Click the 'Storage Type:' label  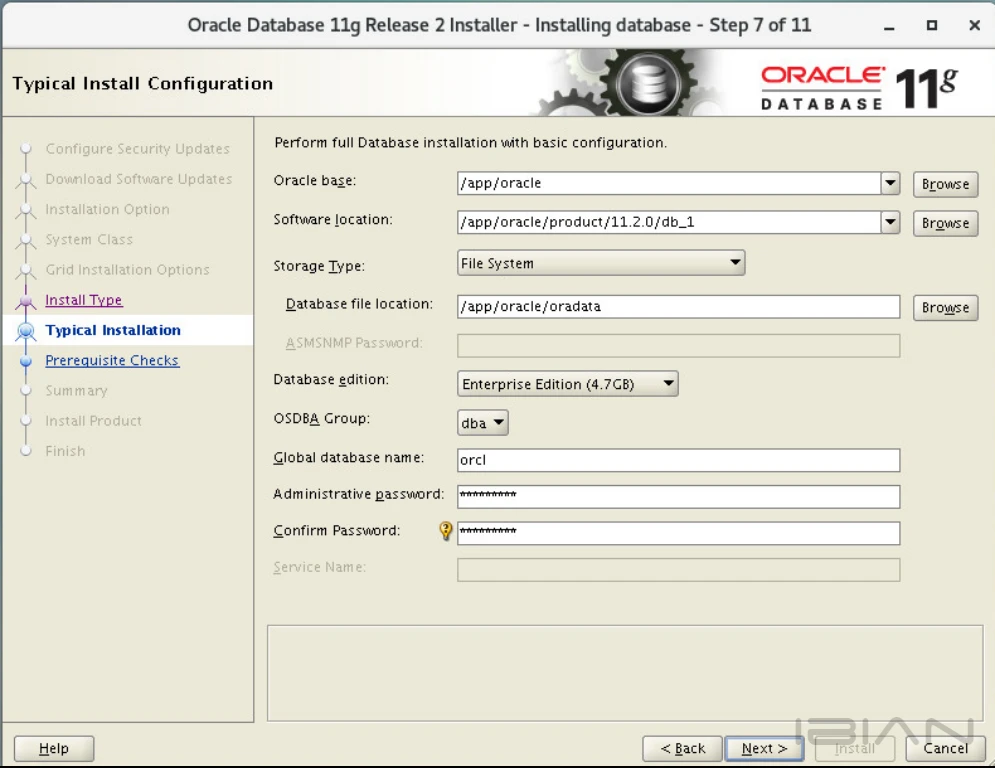(x=319, y=266)
